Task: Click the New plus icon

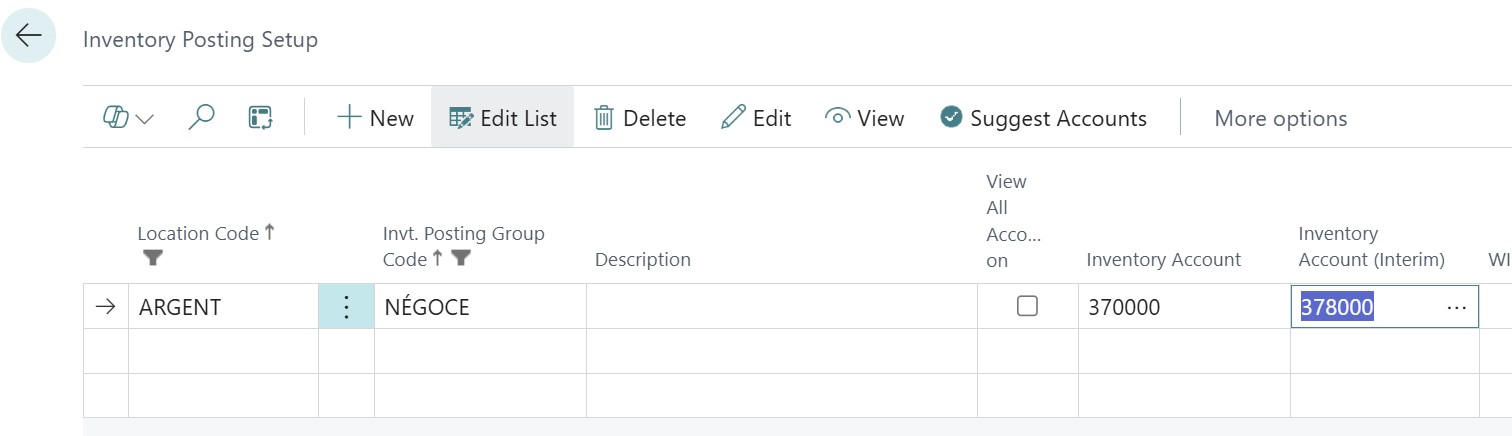Action: 349,118
